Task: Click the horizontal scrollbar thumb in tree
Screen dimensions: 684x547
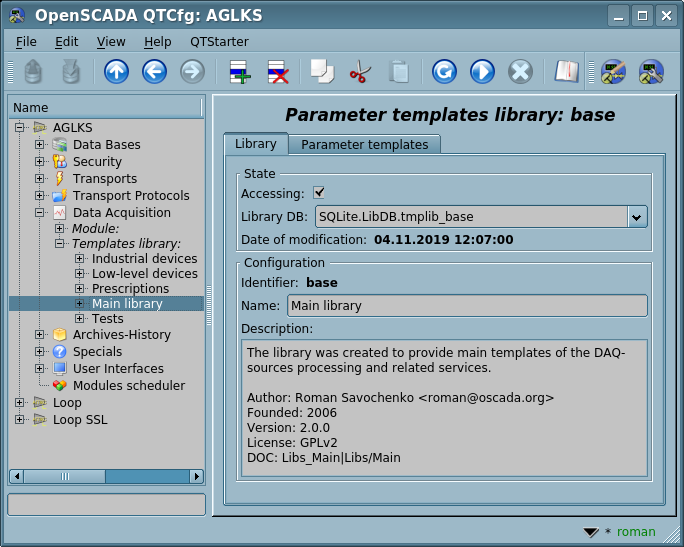Action: pyautogui.click(x=65, y=476)
